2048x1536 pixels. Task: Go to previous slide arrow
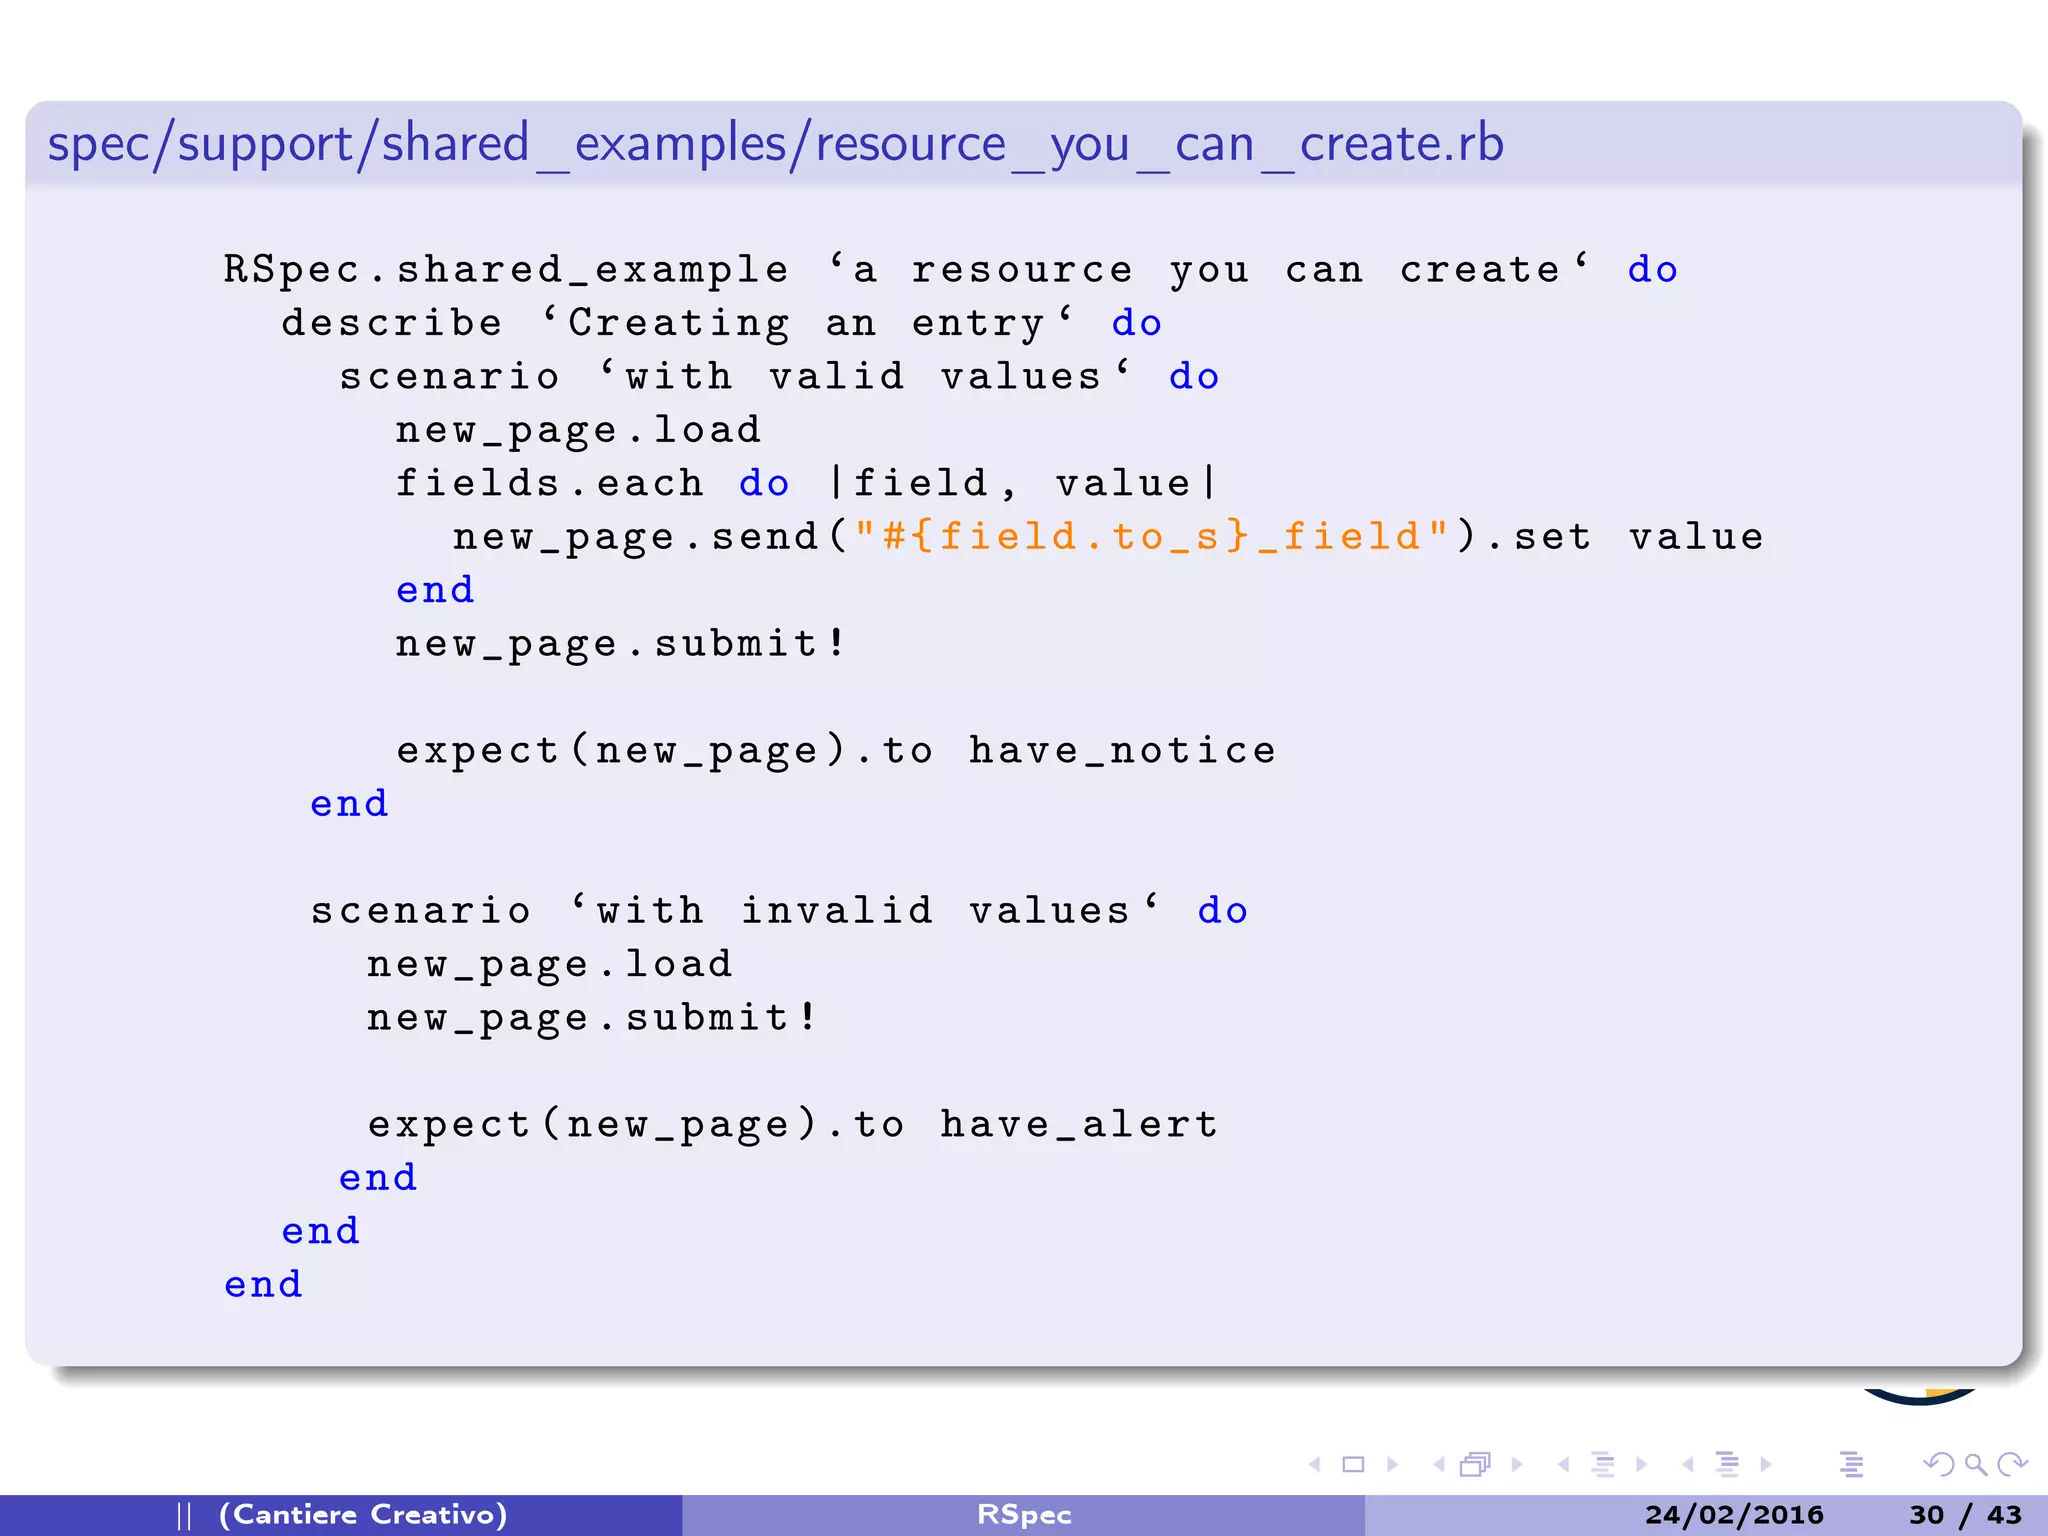coord(1316,1464)
